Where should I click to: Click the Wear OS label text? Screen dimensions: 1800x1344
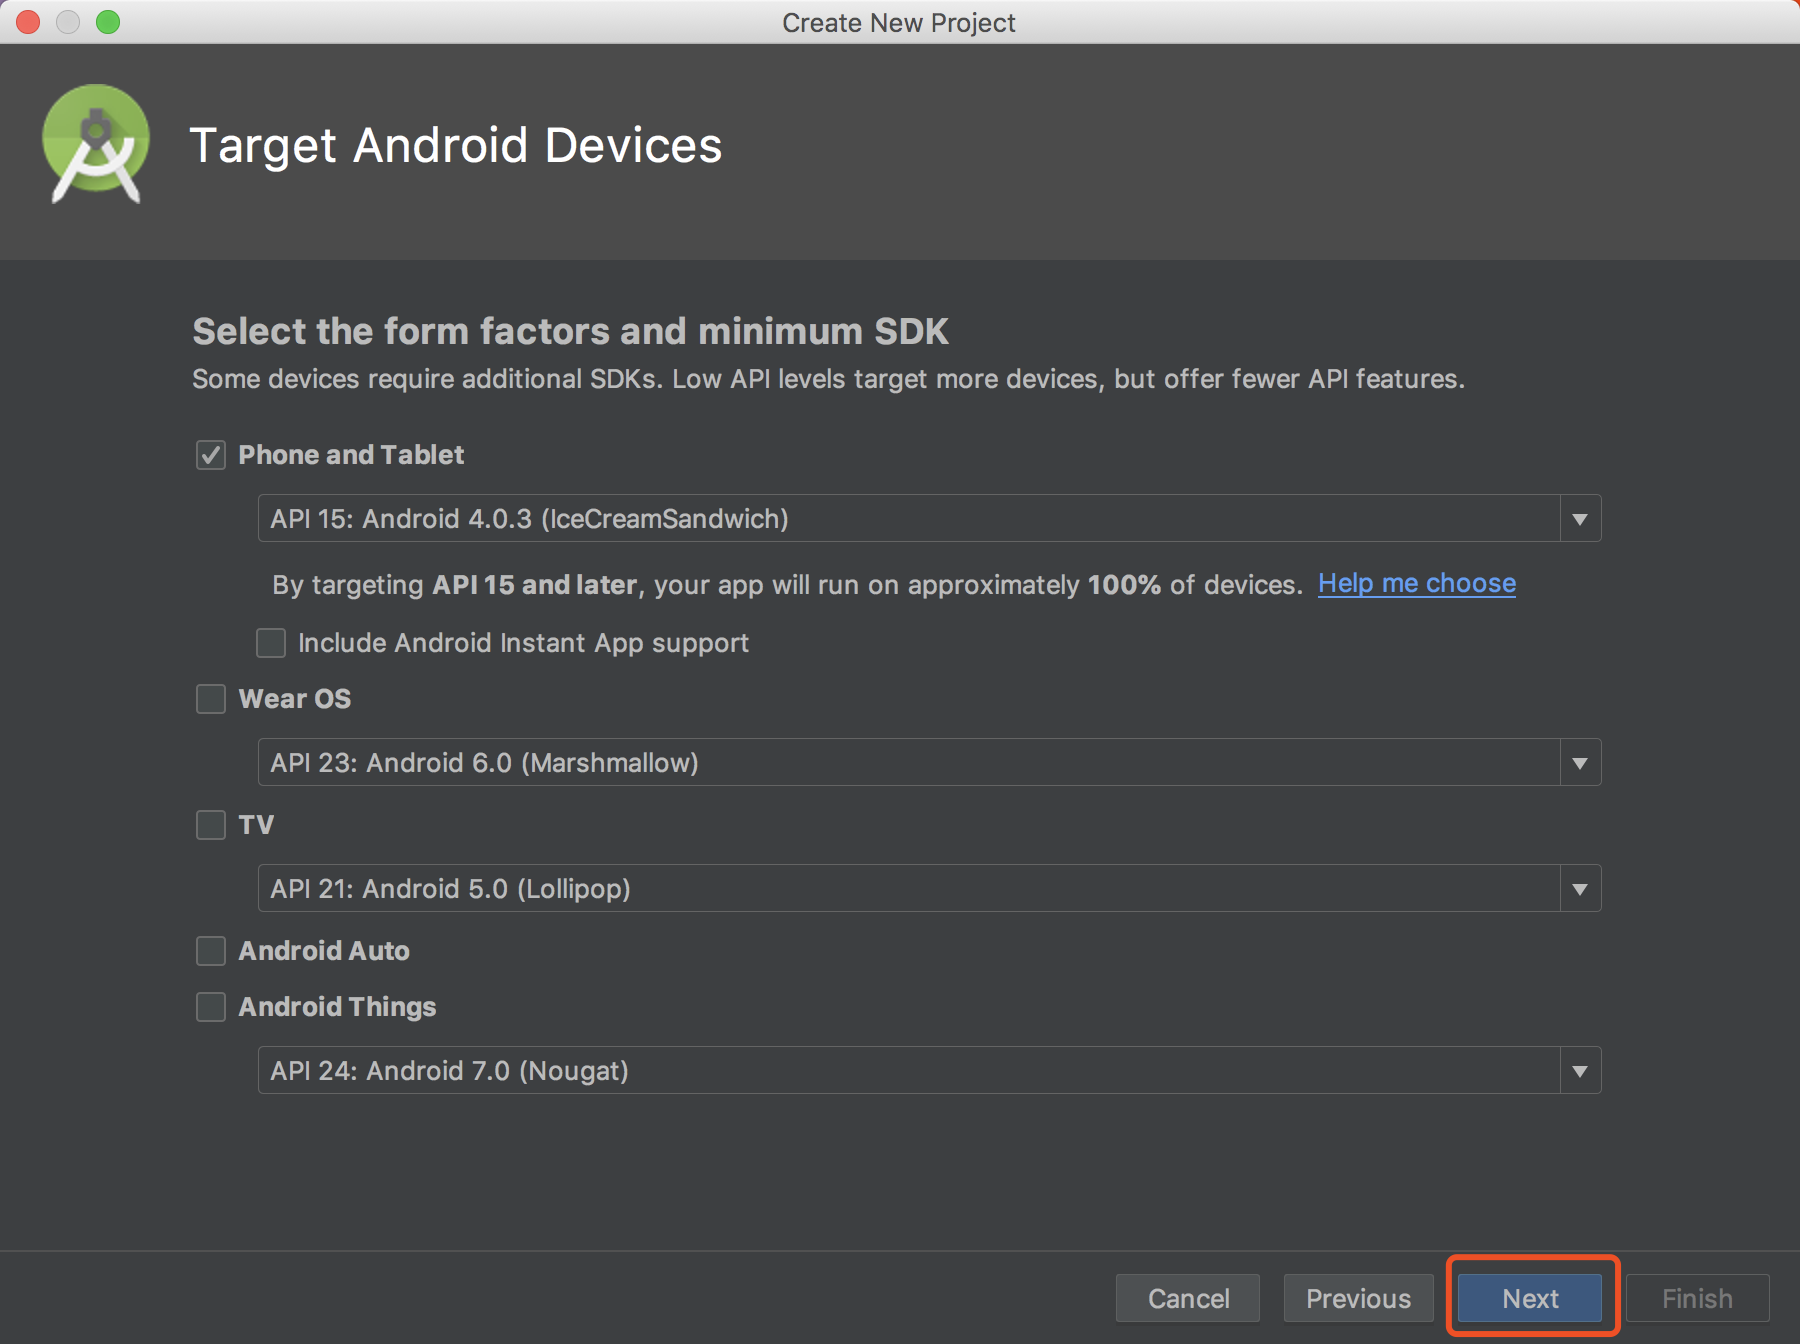click(x=295, y=699)
